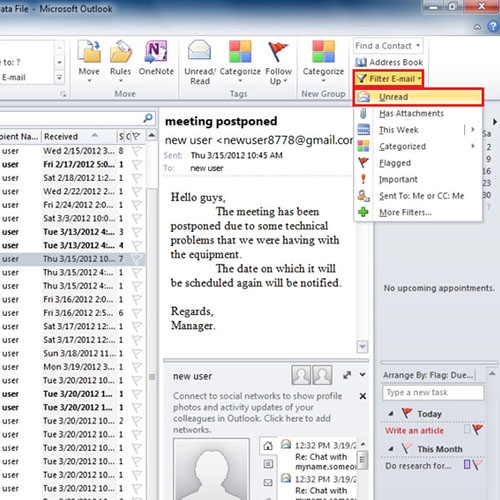The image size is (500, 500).
Task: Toggle the flag on the Do research for task
Action: [x=478, y=464]
